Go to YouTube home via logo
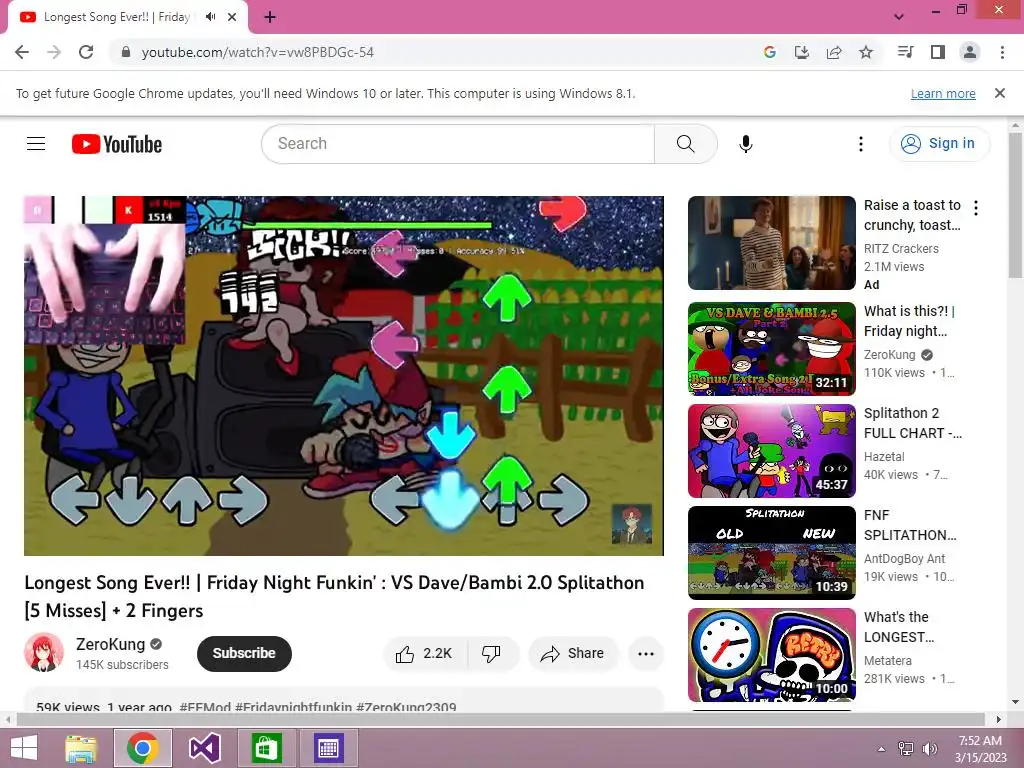Screen dimensions: 1024x768 pos(117,144)
